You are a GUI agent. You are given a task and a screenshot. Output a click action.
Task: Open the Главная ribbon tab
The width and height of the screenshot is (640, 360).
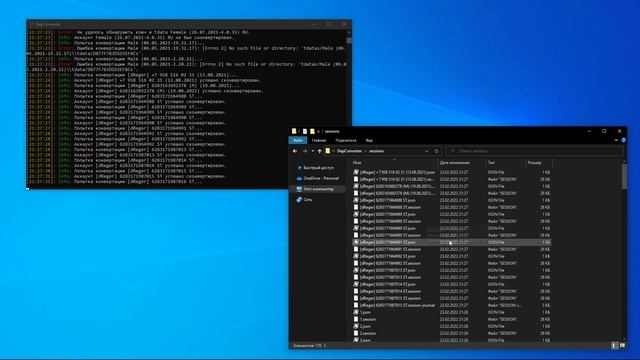[319, 140]
